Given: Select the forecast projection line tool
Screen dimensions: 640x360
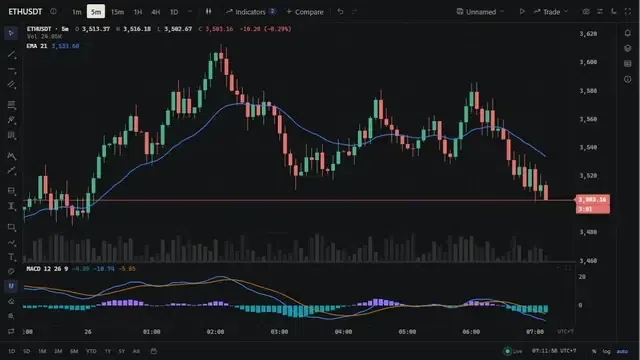Looking at the screenshot, I should coord(11,171).
